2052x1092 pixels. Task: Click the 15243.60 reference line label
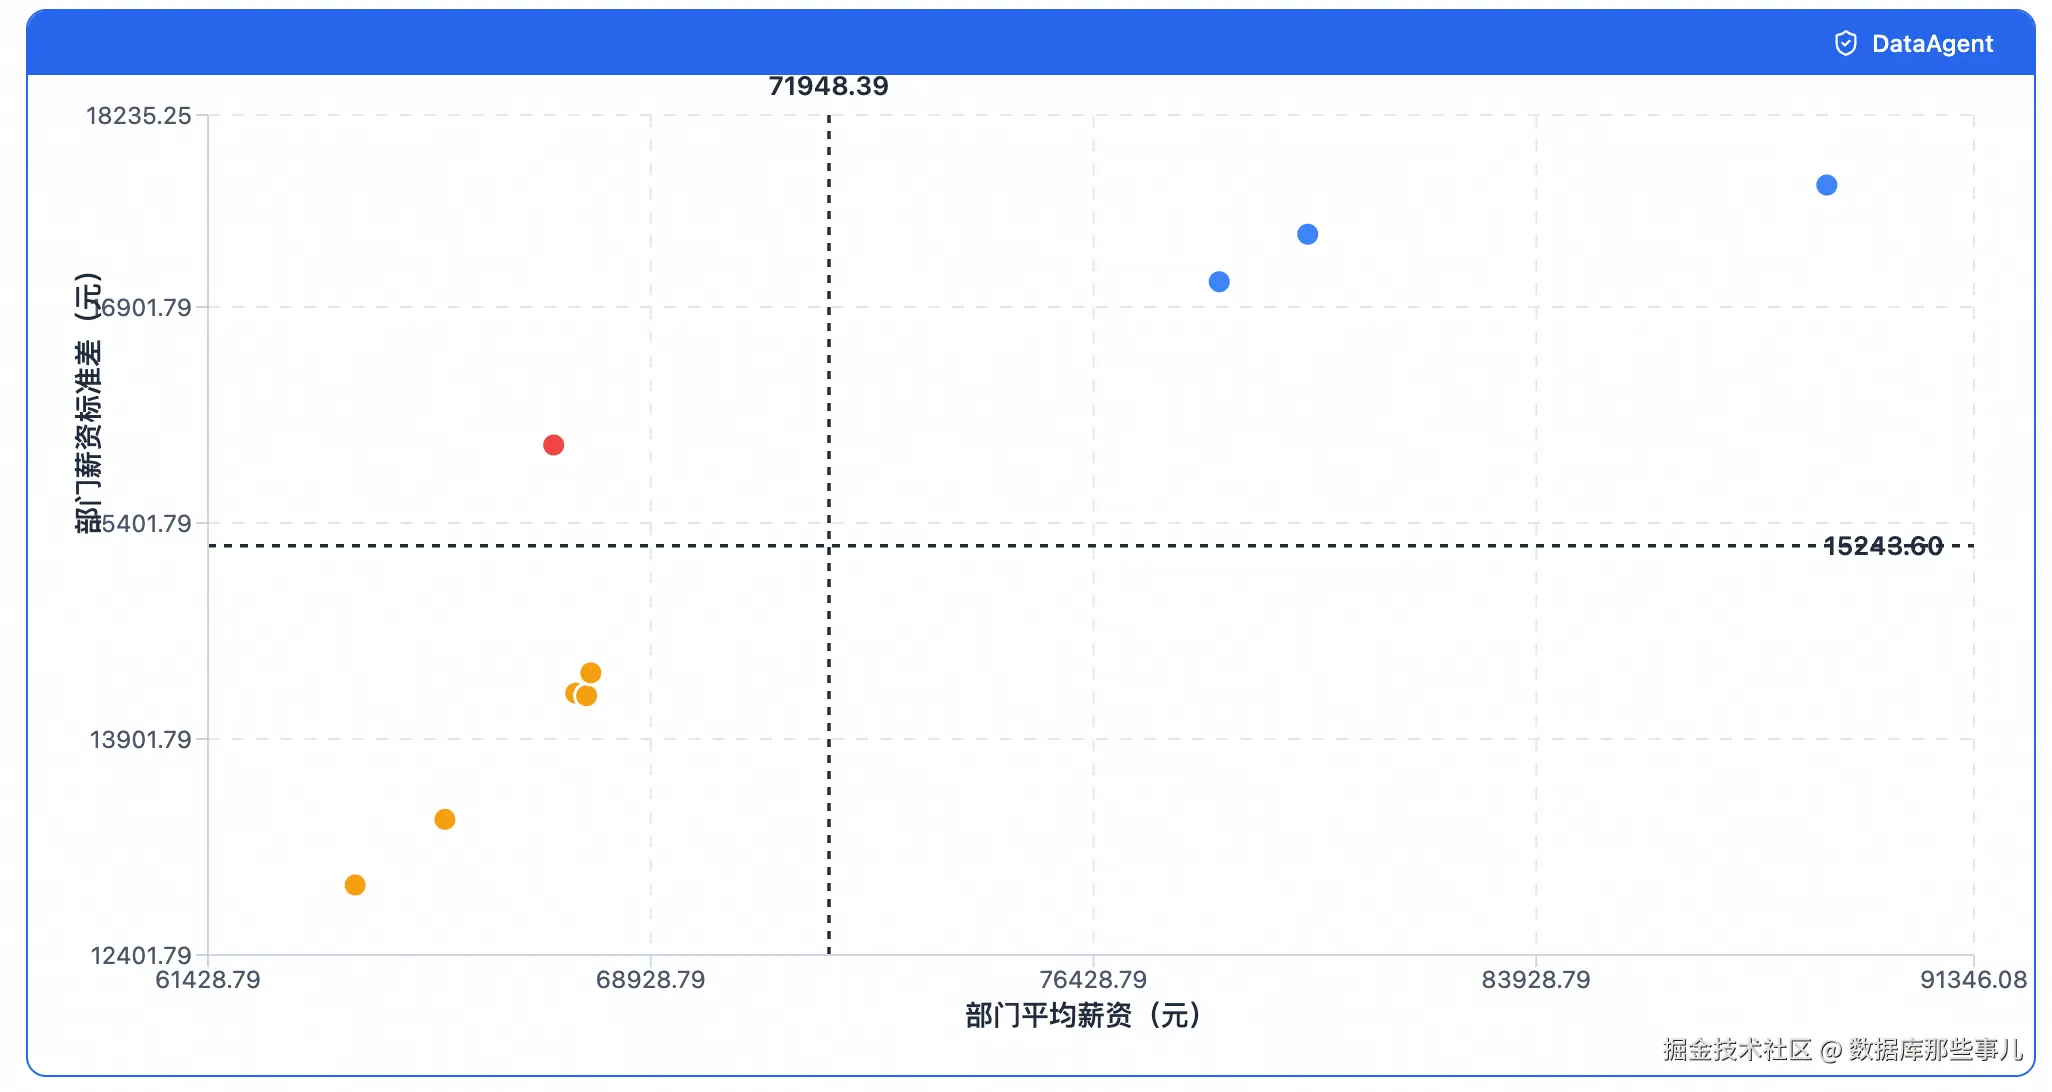coord(1882,546)
